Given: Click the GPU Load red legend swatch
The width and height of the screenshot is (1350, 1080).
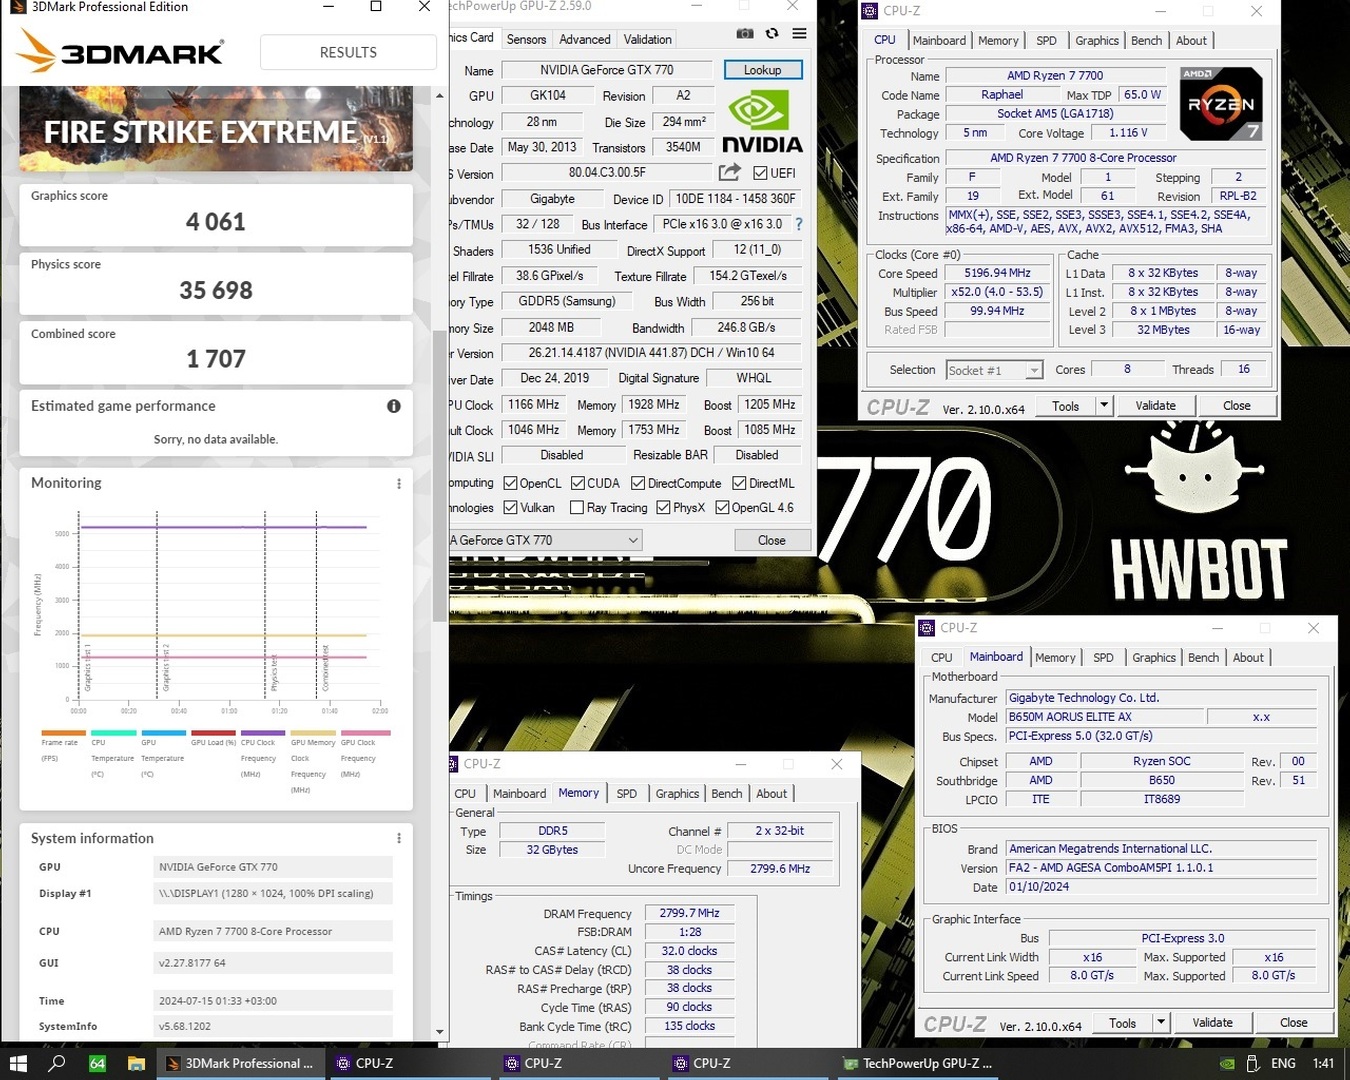Looking at the screenshot, I should [213, 733].
